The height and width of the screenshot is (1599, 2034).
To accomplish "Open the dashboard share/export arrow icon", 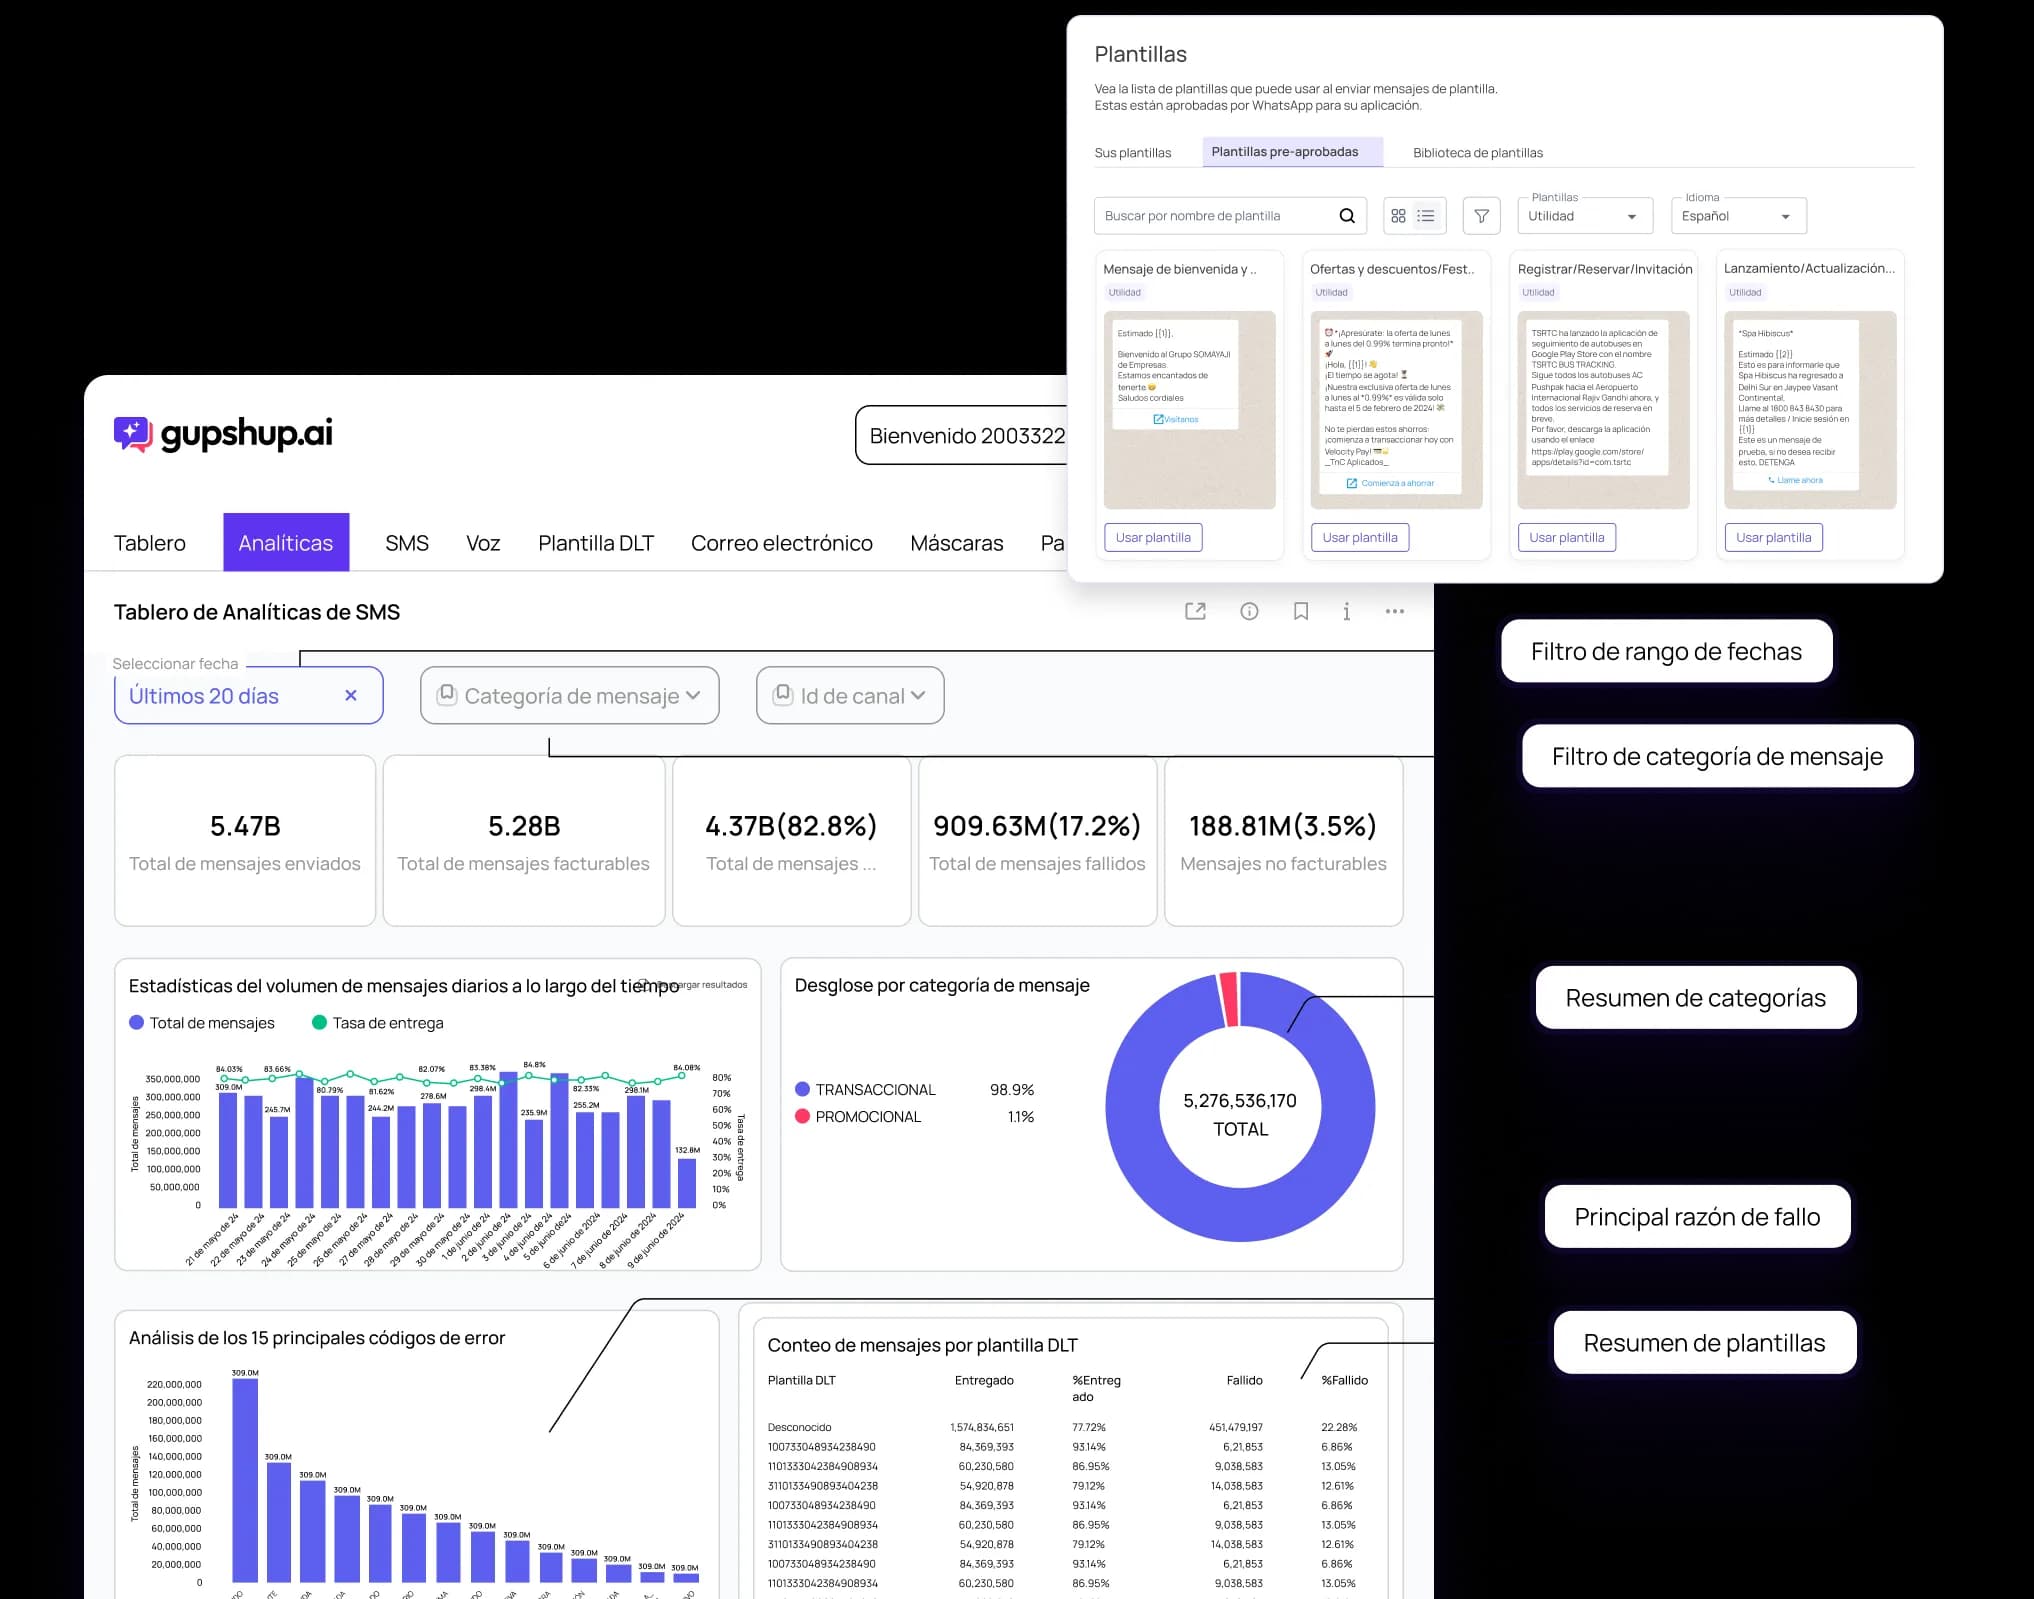I will click(1195, 611).
